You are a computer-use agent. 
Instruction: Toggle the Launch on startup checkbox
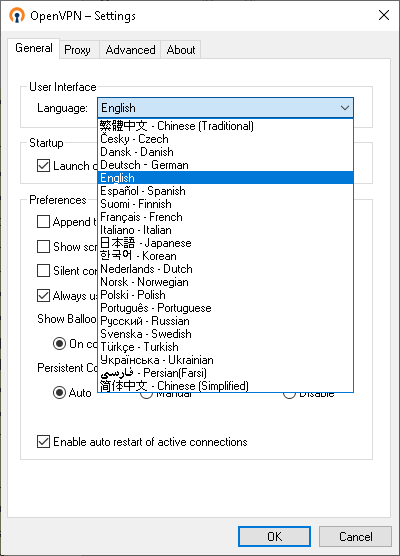[43, 165]
